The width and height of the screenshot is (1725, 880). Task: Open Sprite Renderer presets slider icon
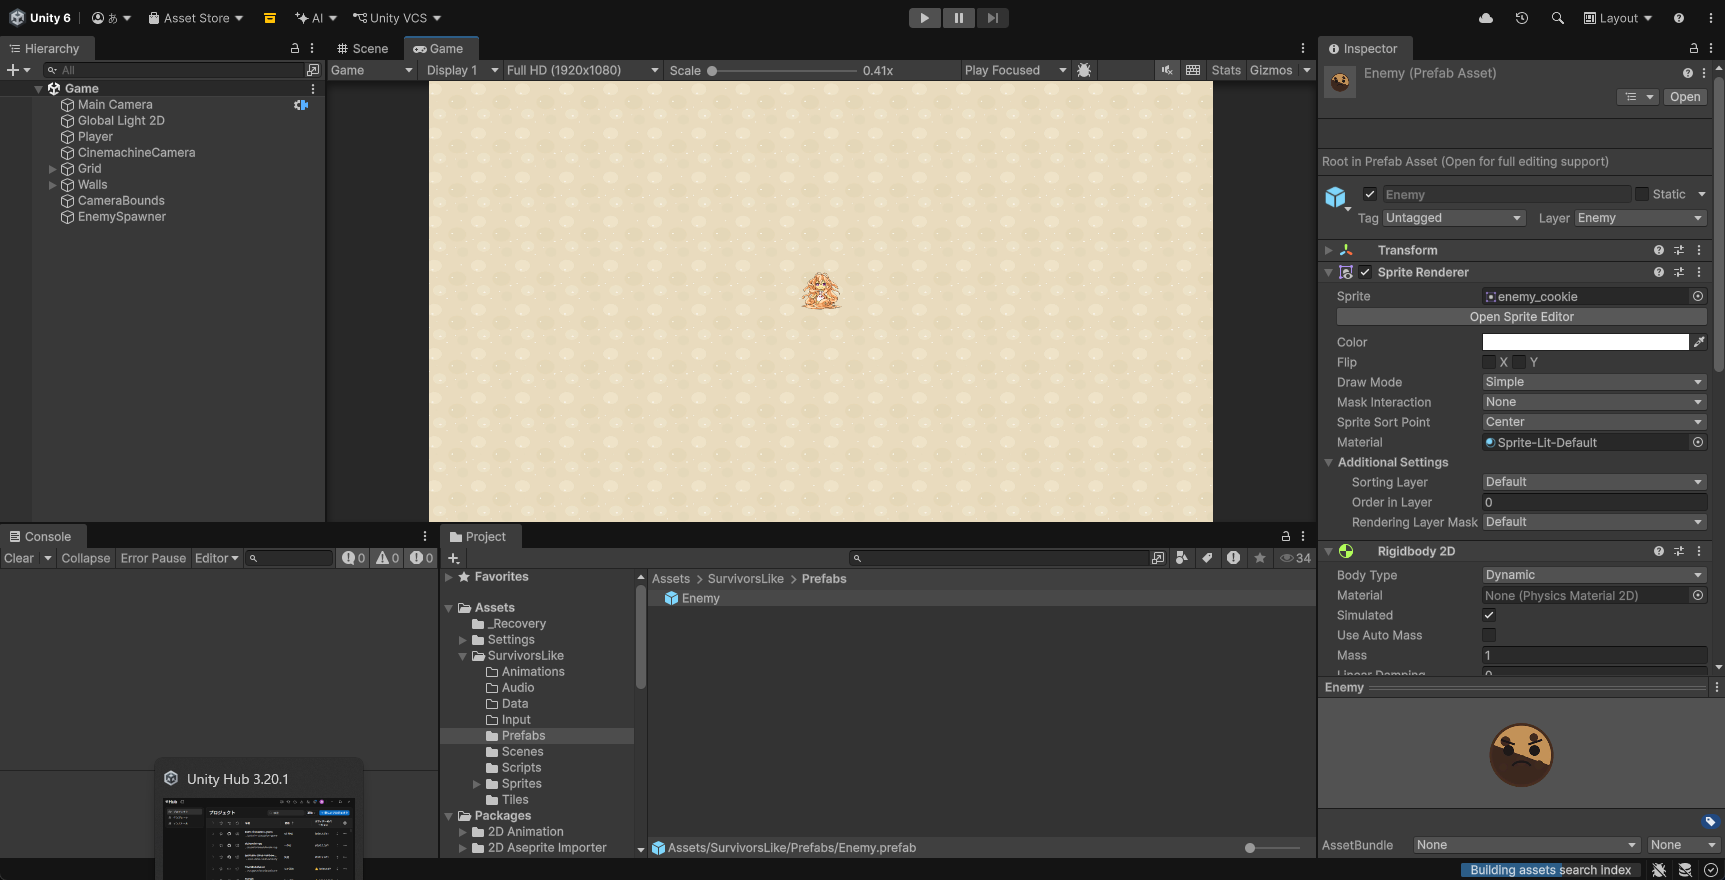pyautogui.click(x=1679, y=272)
